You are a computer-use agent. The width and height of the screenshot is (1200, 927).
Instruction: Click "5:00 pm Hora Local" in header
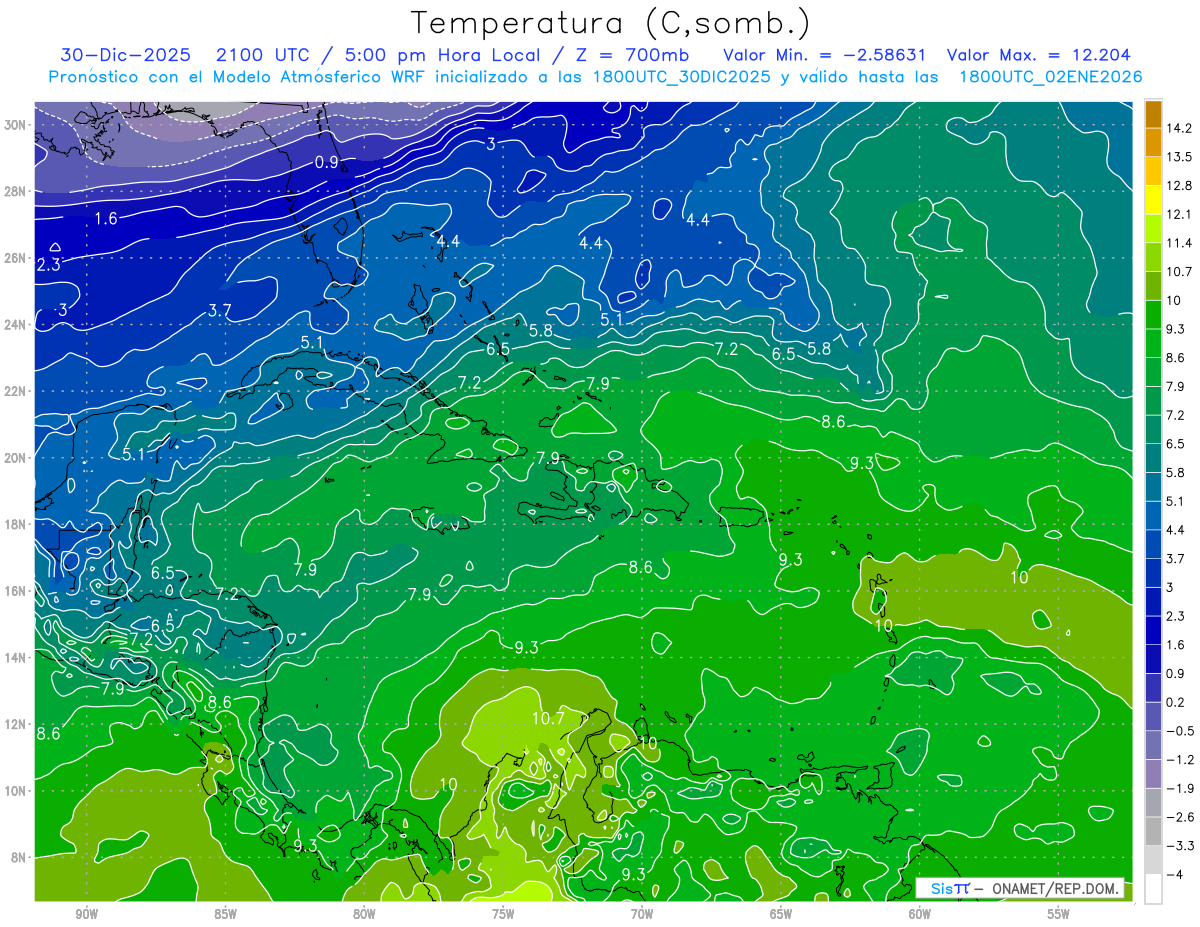point(442,55)
